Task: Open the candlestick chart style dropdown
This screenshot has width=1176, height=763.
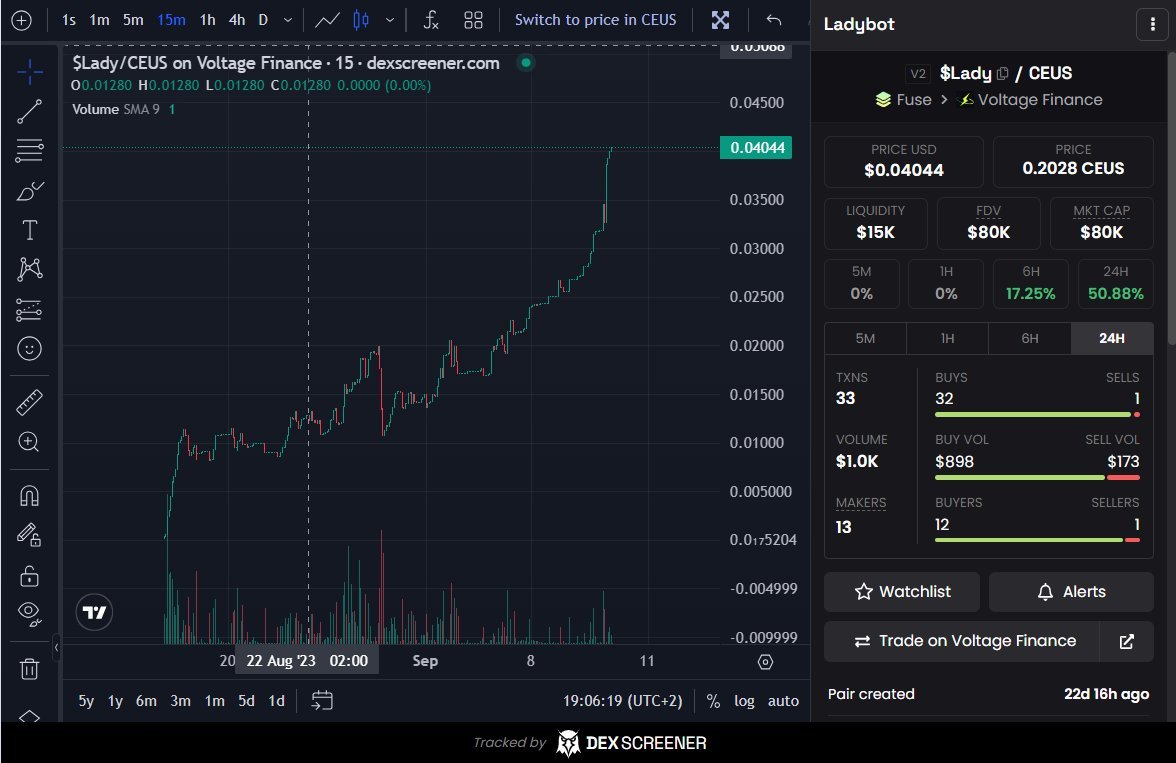Action: click(x=390, y=19)
